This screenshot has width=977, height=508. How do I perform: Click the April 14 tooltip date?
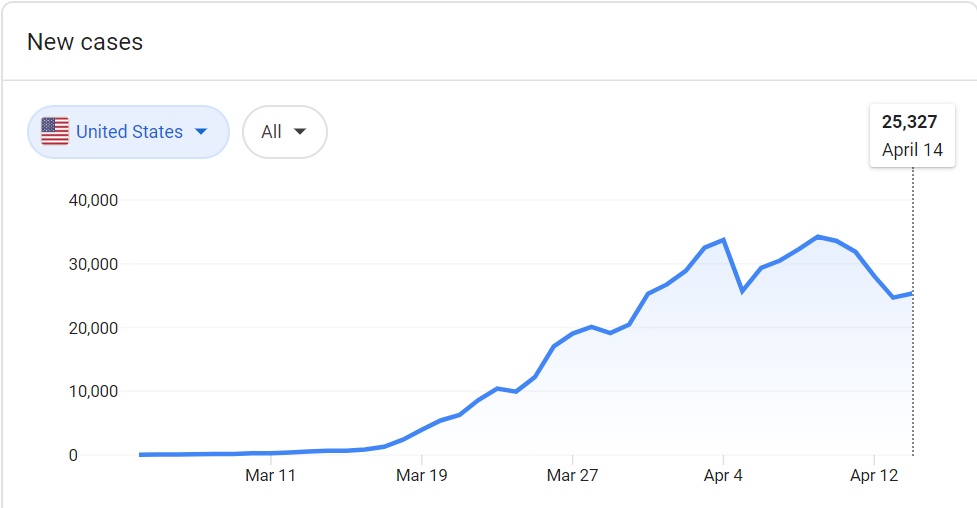pyautogui.click(x=912, y=151)
